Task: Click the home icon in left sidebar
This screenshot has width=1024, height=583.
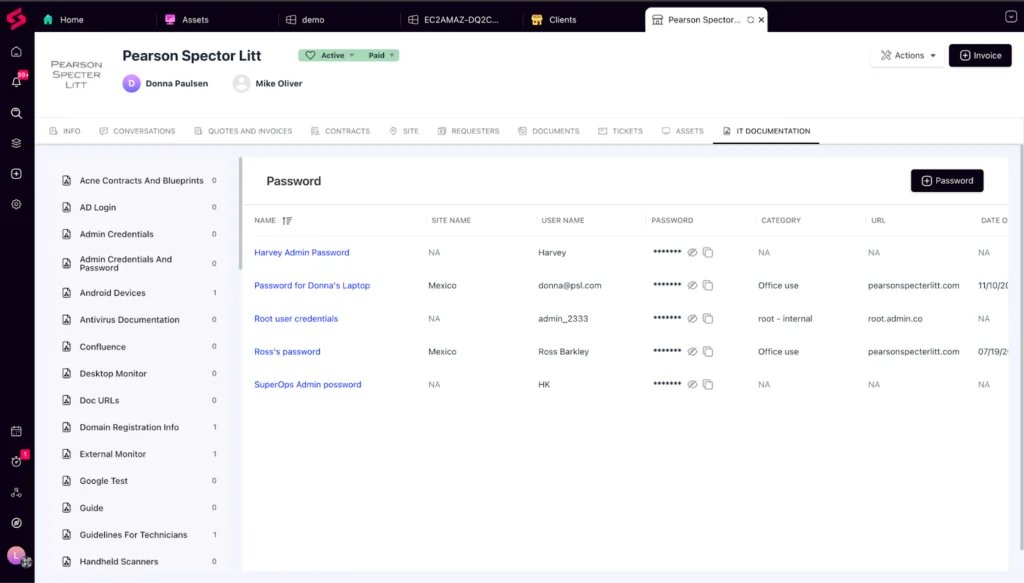Action: [16, 52]
